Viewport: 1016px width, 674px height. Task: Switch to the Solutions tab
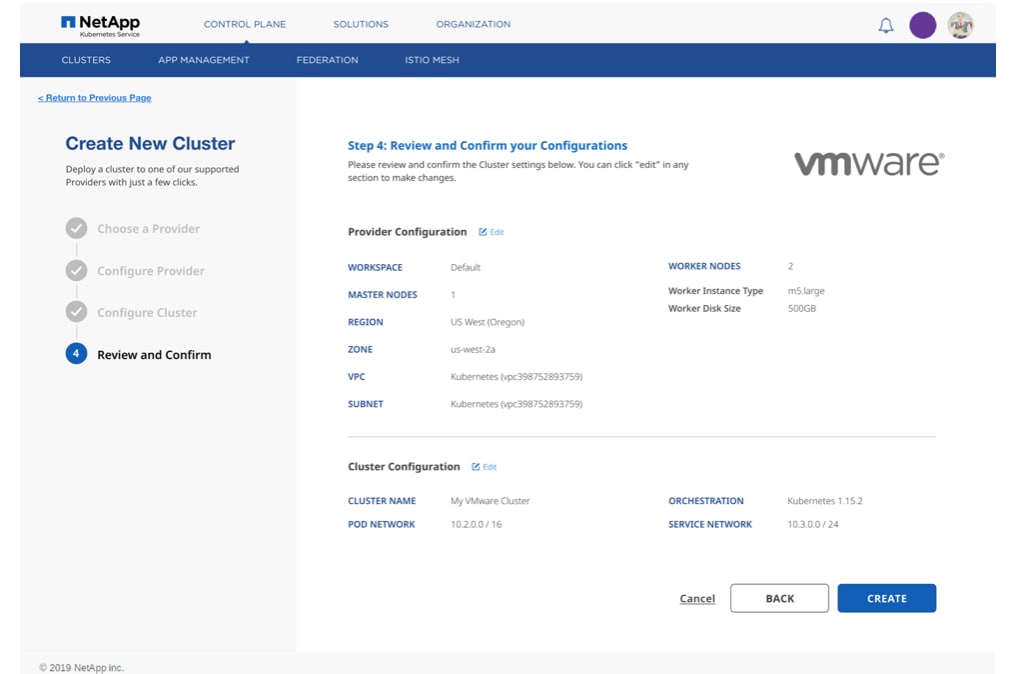(360, 24)
